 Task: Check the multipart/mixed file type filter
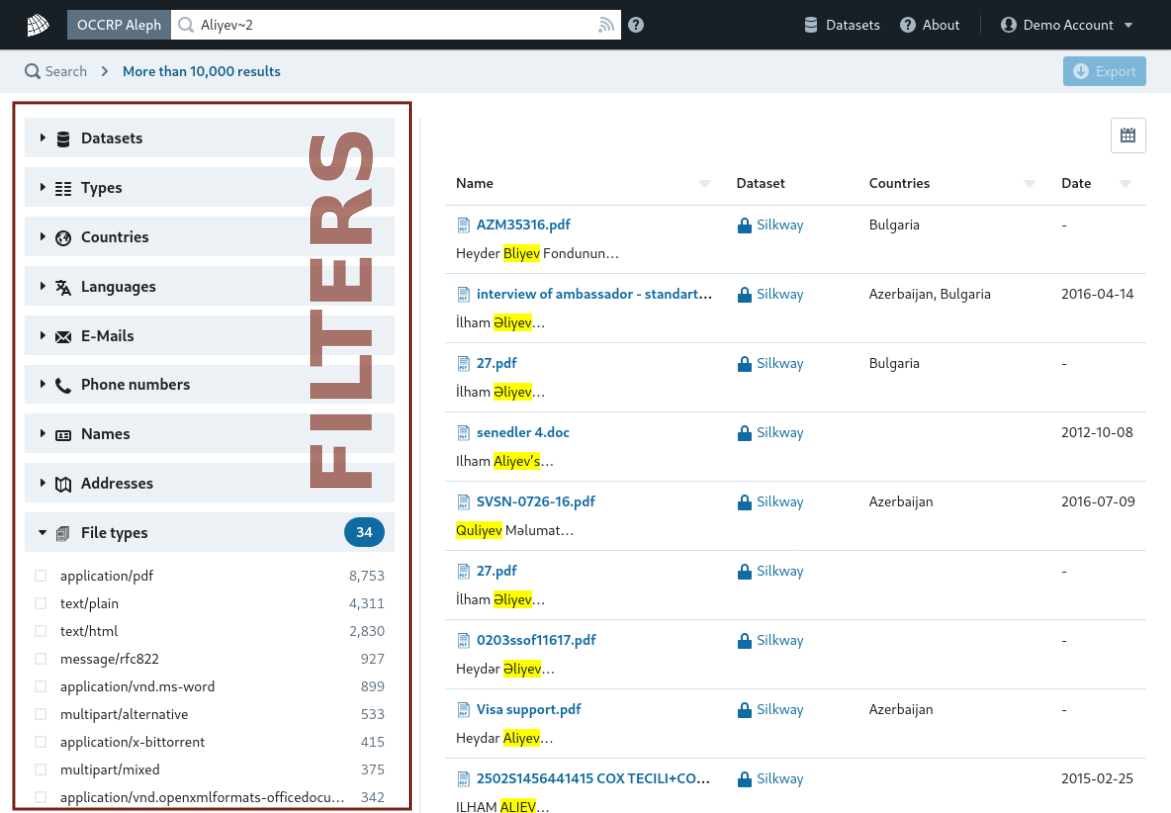coord(40,769)
